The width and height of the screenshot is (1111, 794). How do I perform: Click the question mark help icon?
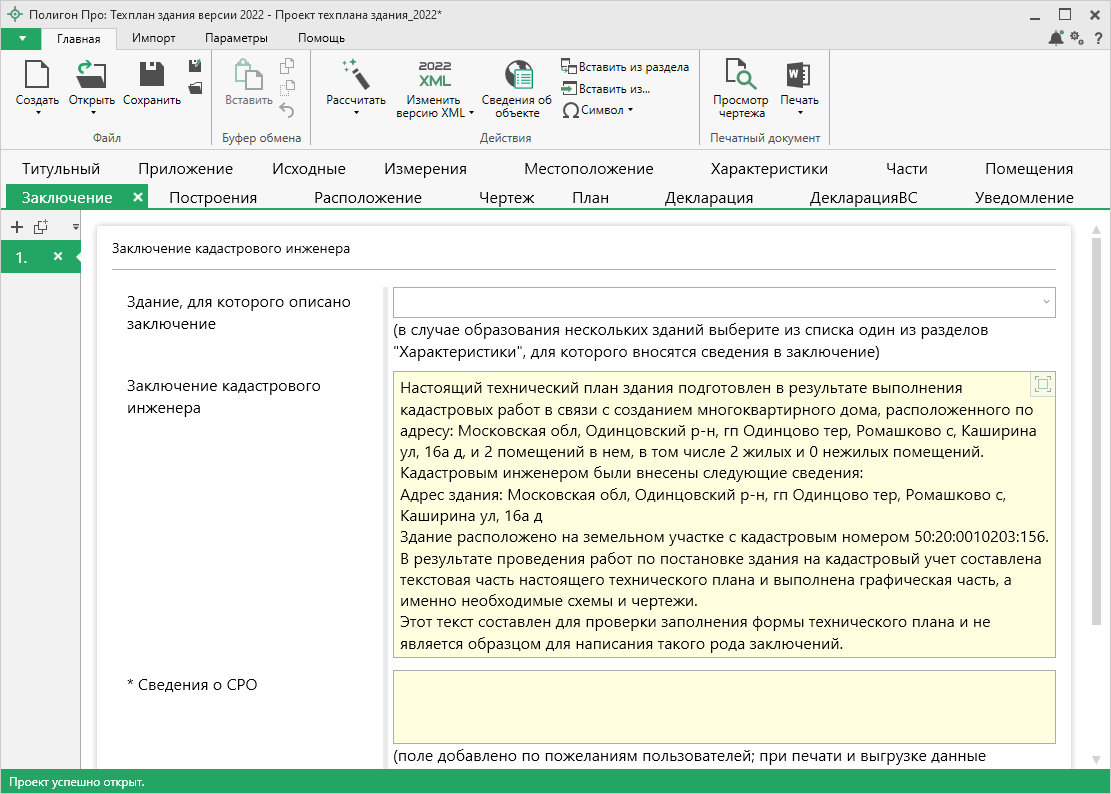(x=1097, y=38)
